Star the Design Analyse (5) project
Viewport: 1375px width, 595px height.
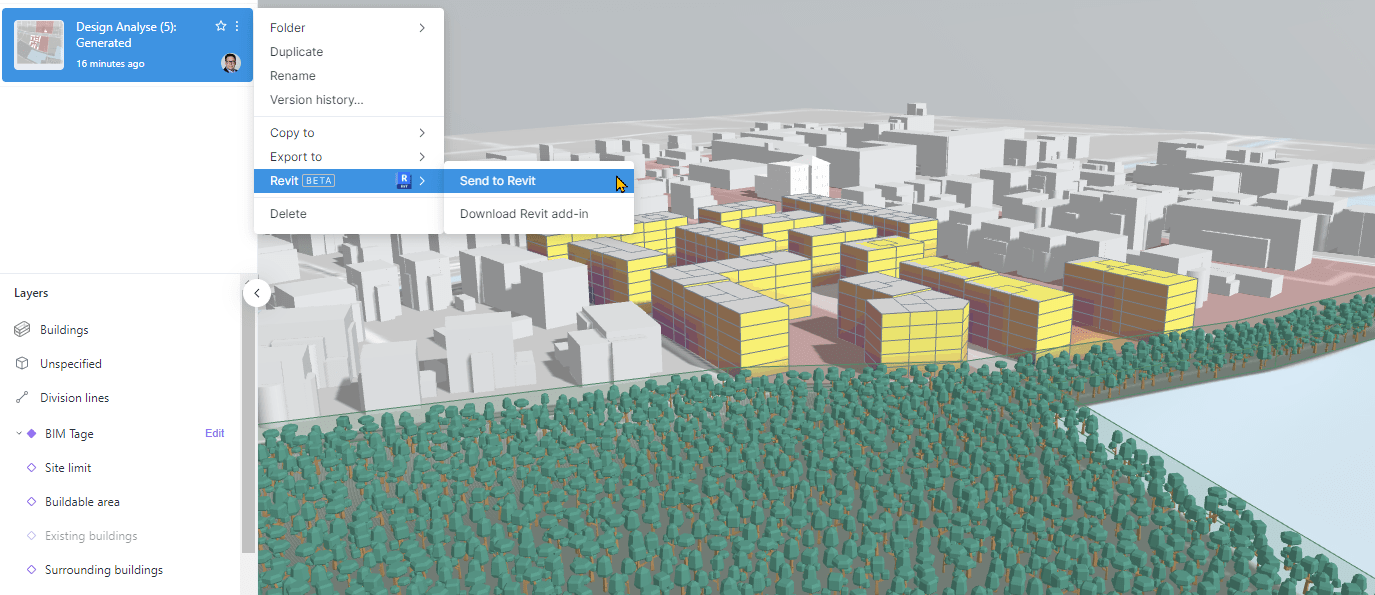219,26
